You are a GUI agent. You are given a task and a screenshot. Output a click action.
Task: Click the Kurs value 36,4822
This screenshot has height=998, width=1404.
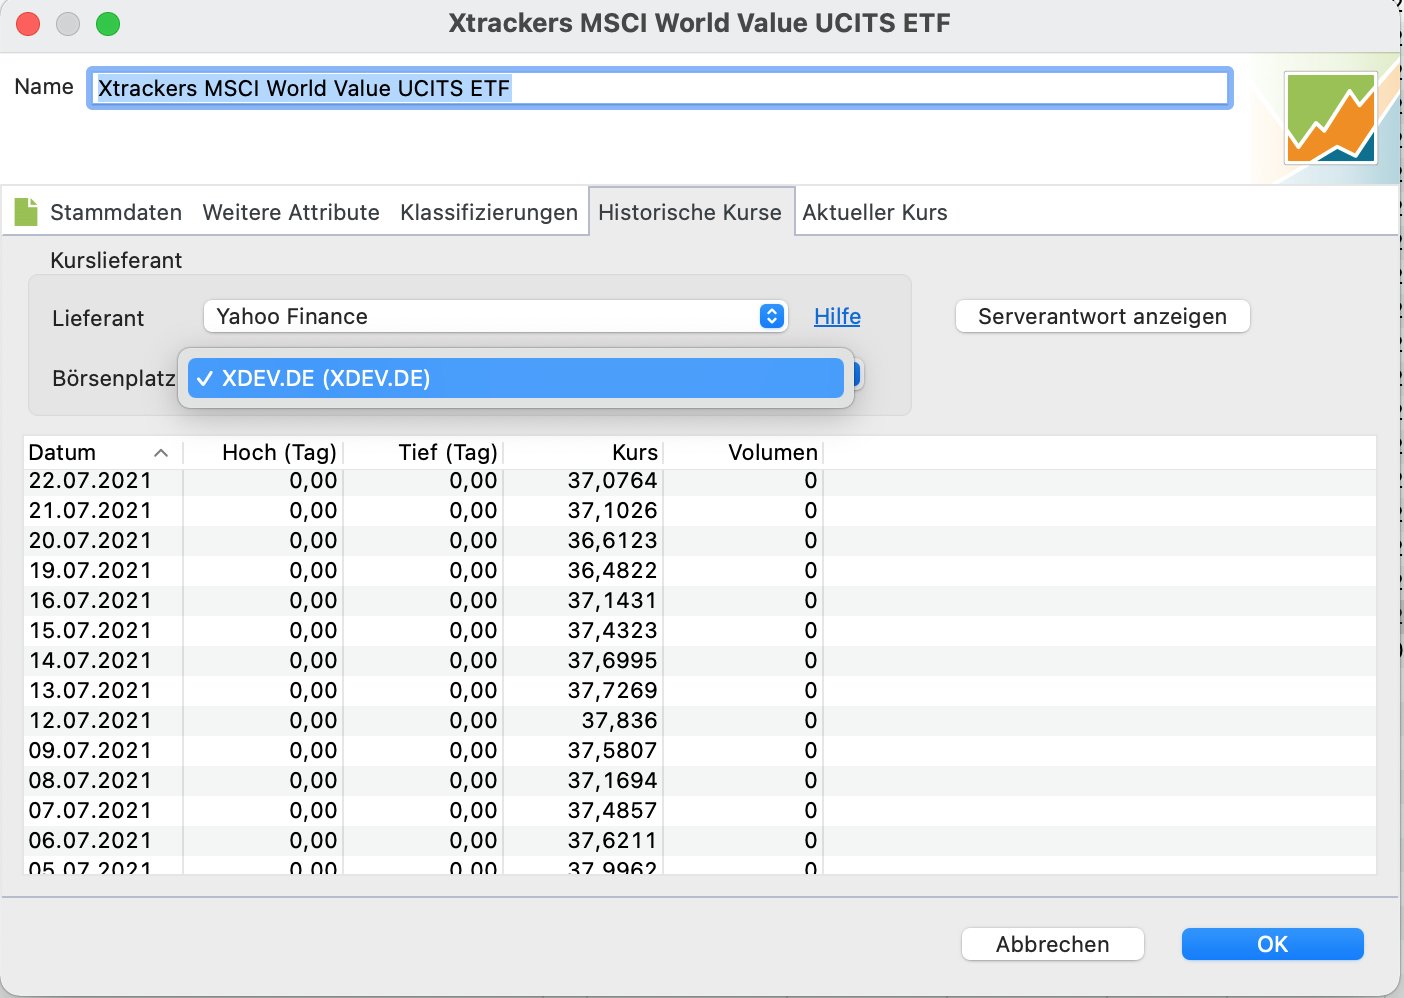[612, 570]
